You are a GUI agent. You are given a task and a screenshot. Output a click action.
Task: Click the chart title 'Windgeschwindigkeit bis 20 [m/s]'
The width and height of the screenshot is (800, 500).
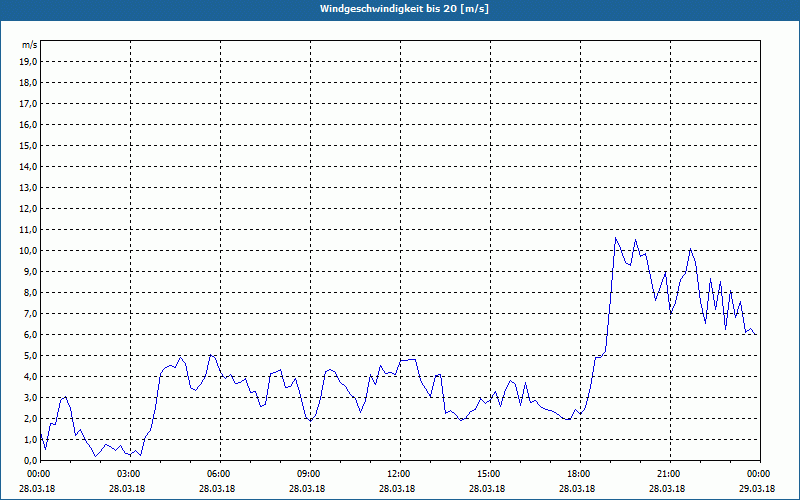point(404,9)
